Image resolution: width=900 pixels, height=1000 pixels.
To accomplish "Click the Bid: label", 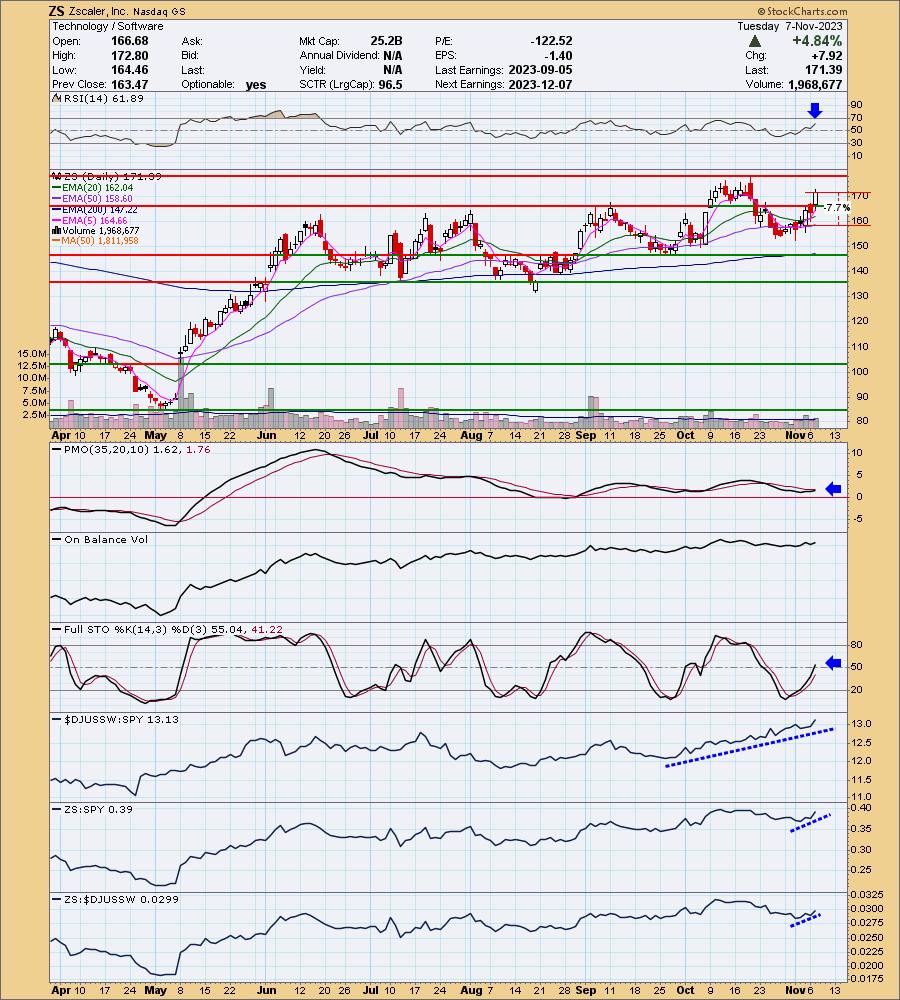I will pyautogui.click(x=190, y=55).
